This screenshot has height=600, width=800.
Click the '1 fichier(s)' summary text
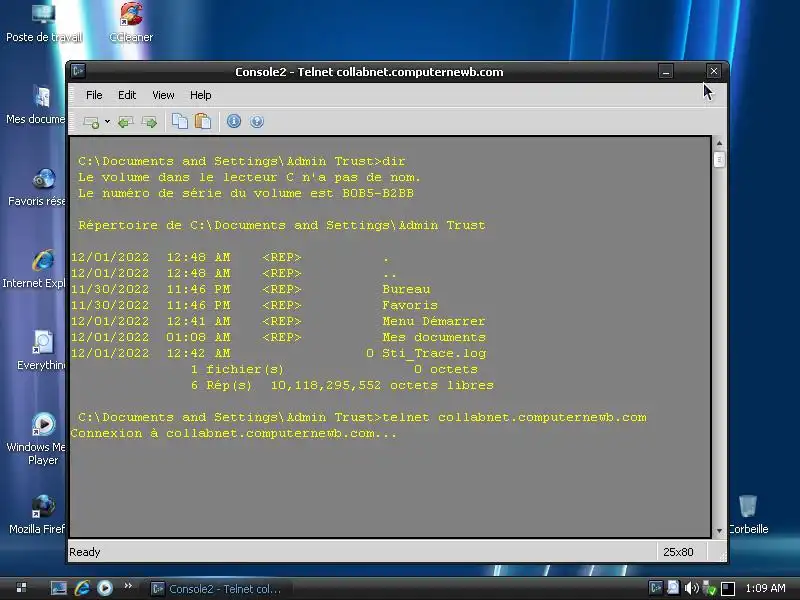tap(237, 369)
